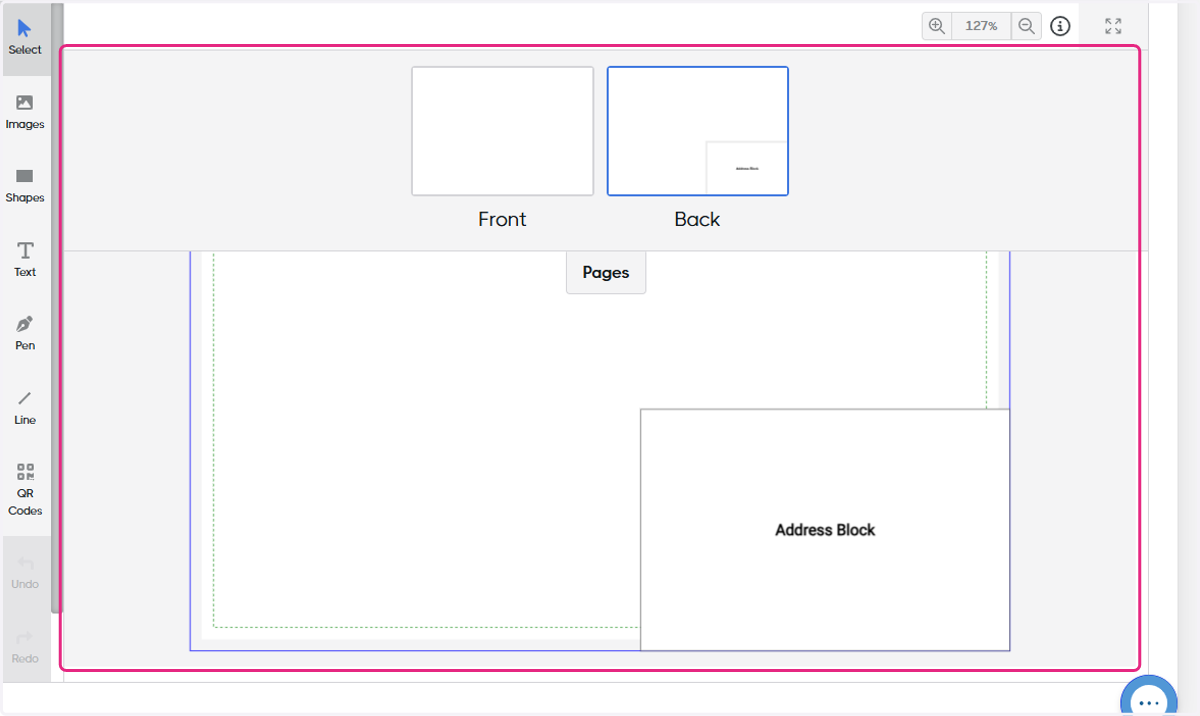The height and width of the screenshot is (716, 1200).
Task: Select the Back page thumbnail
Action: (698, 131)
